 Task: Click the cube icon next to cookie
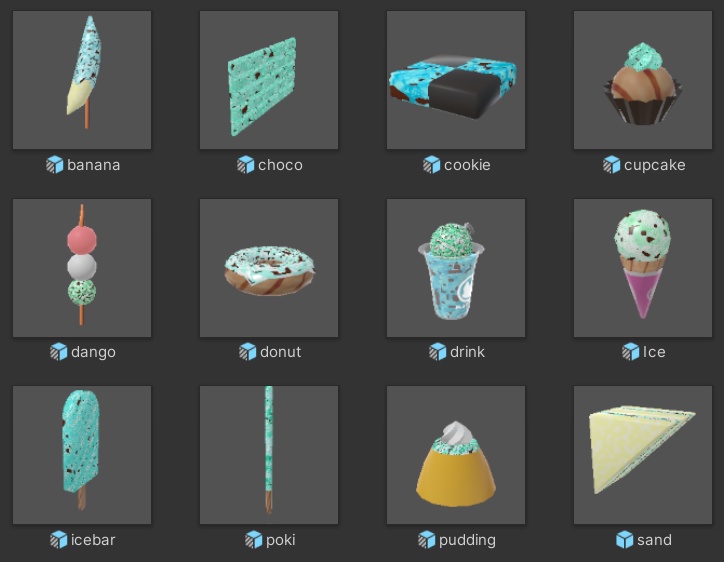[x=432, y=165]
